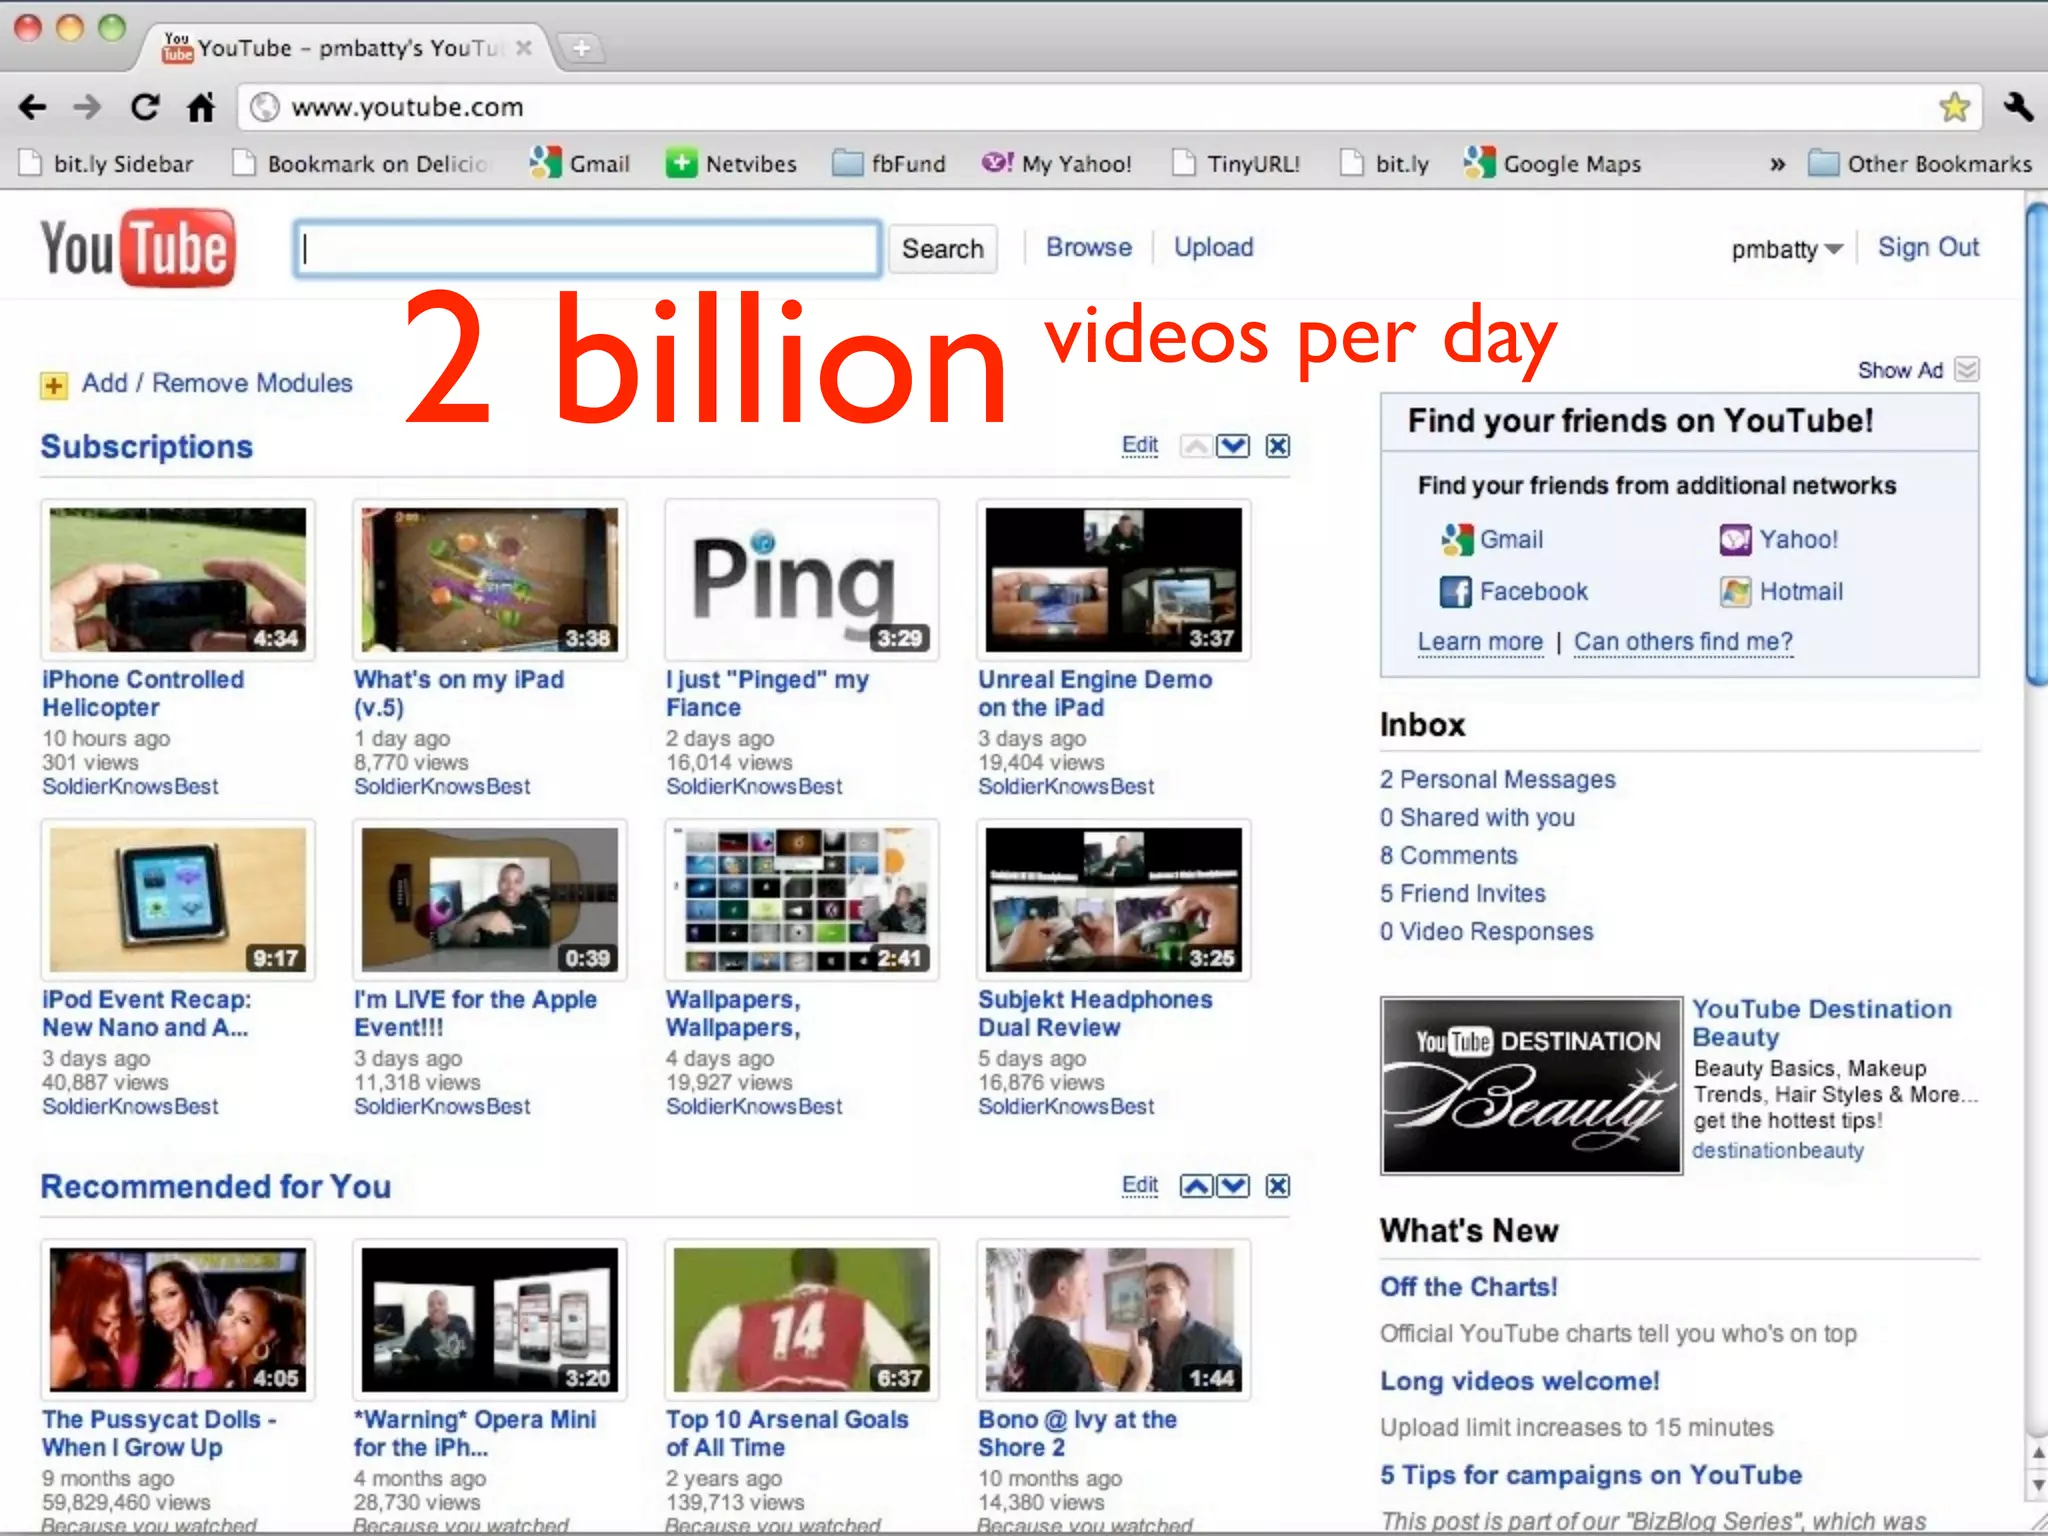Open Long videos welcome! announcement
The width and height of the screenshot is (2048, 1536).
coord(1519,1381)
